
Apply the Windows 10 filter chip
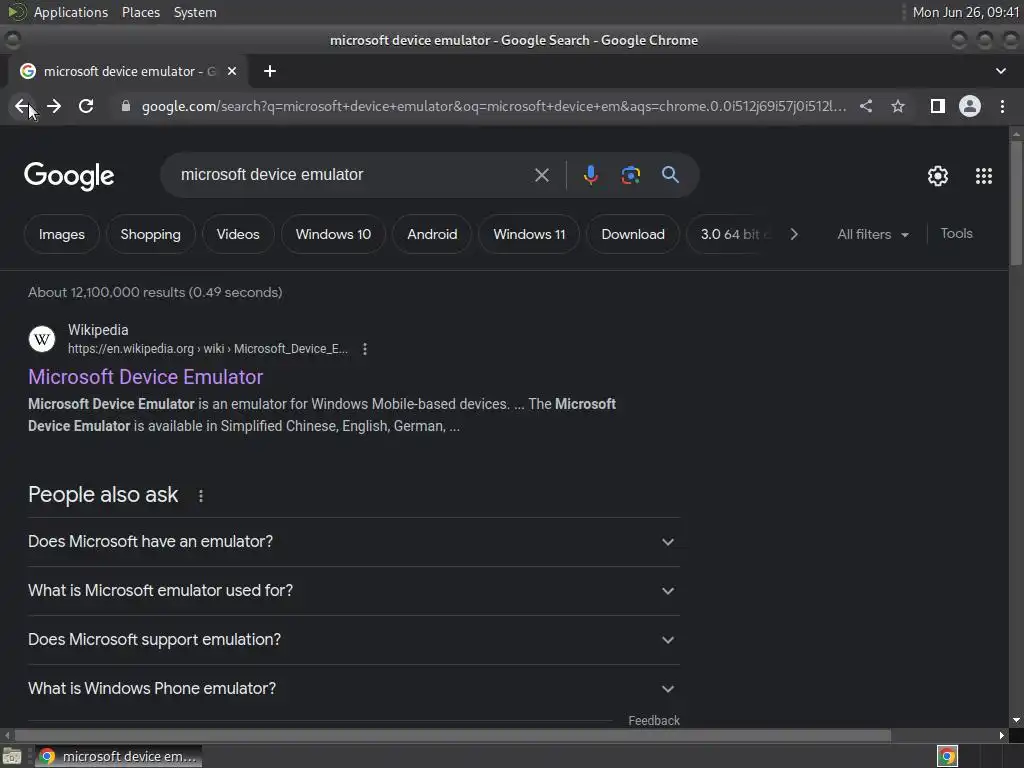(x=333, y=234)
